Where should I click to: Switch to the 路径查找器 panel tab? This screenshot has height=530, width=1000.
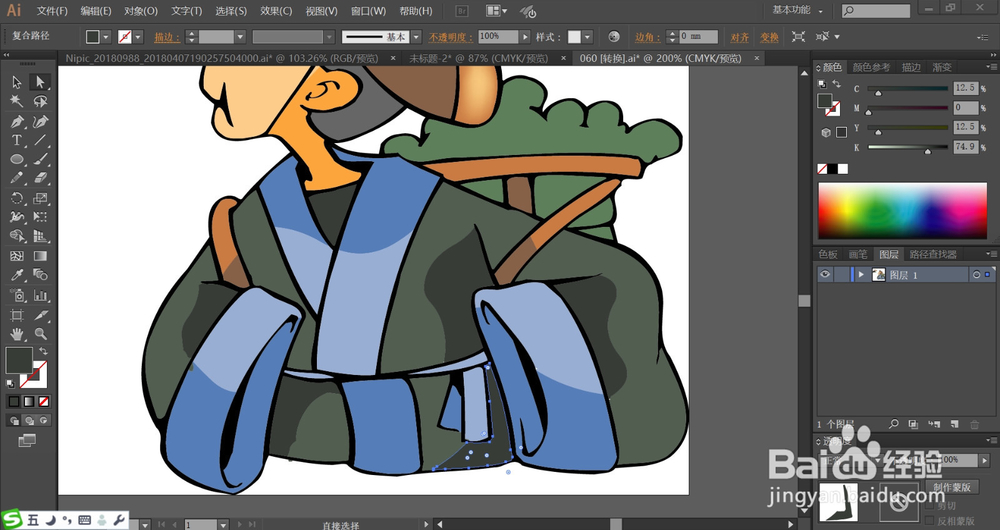point(933,254)
